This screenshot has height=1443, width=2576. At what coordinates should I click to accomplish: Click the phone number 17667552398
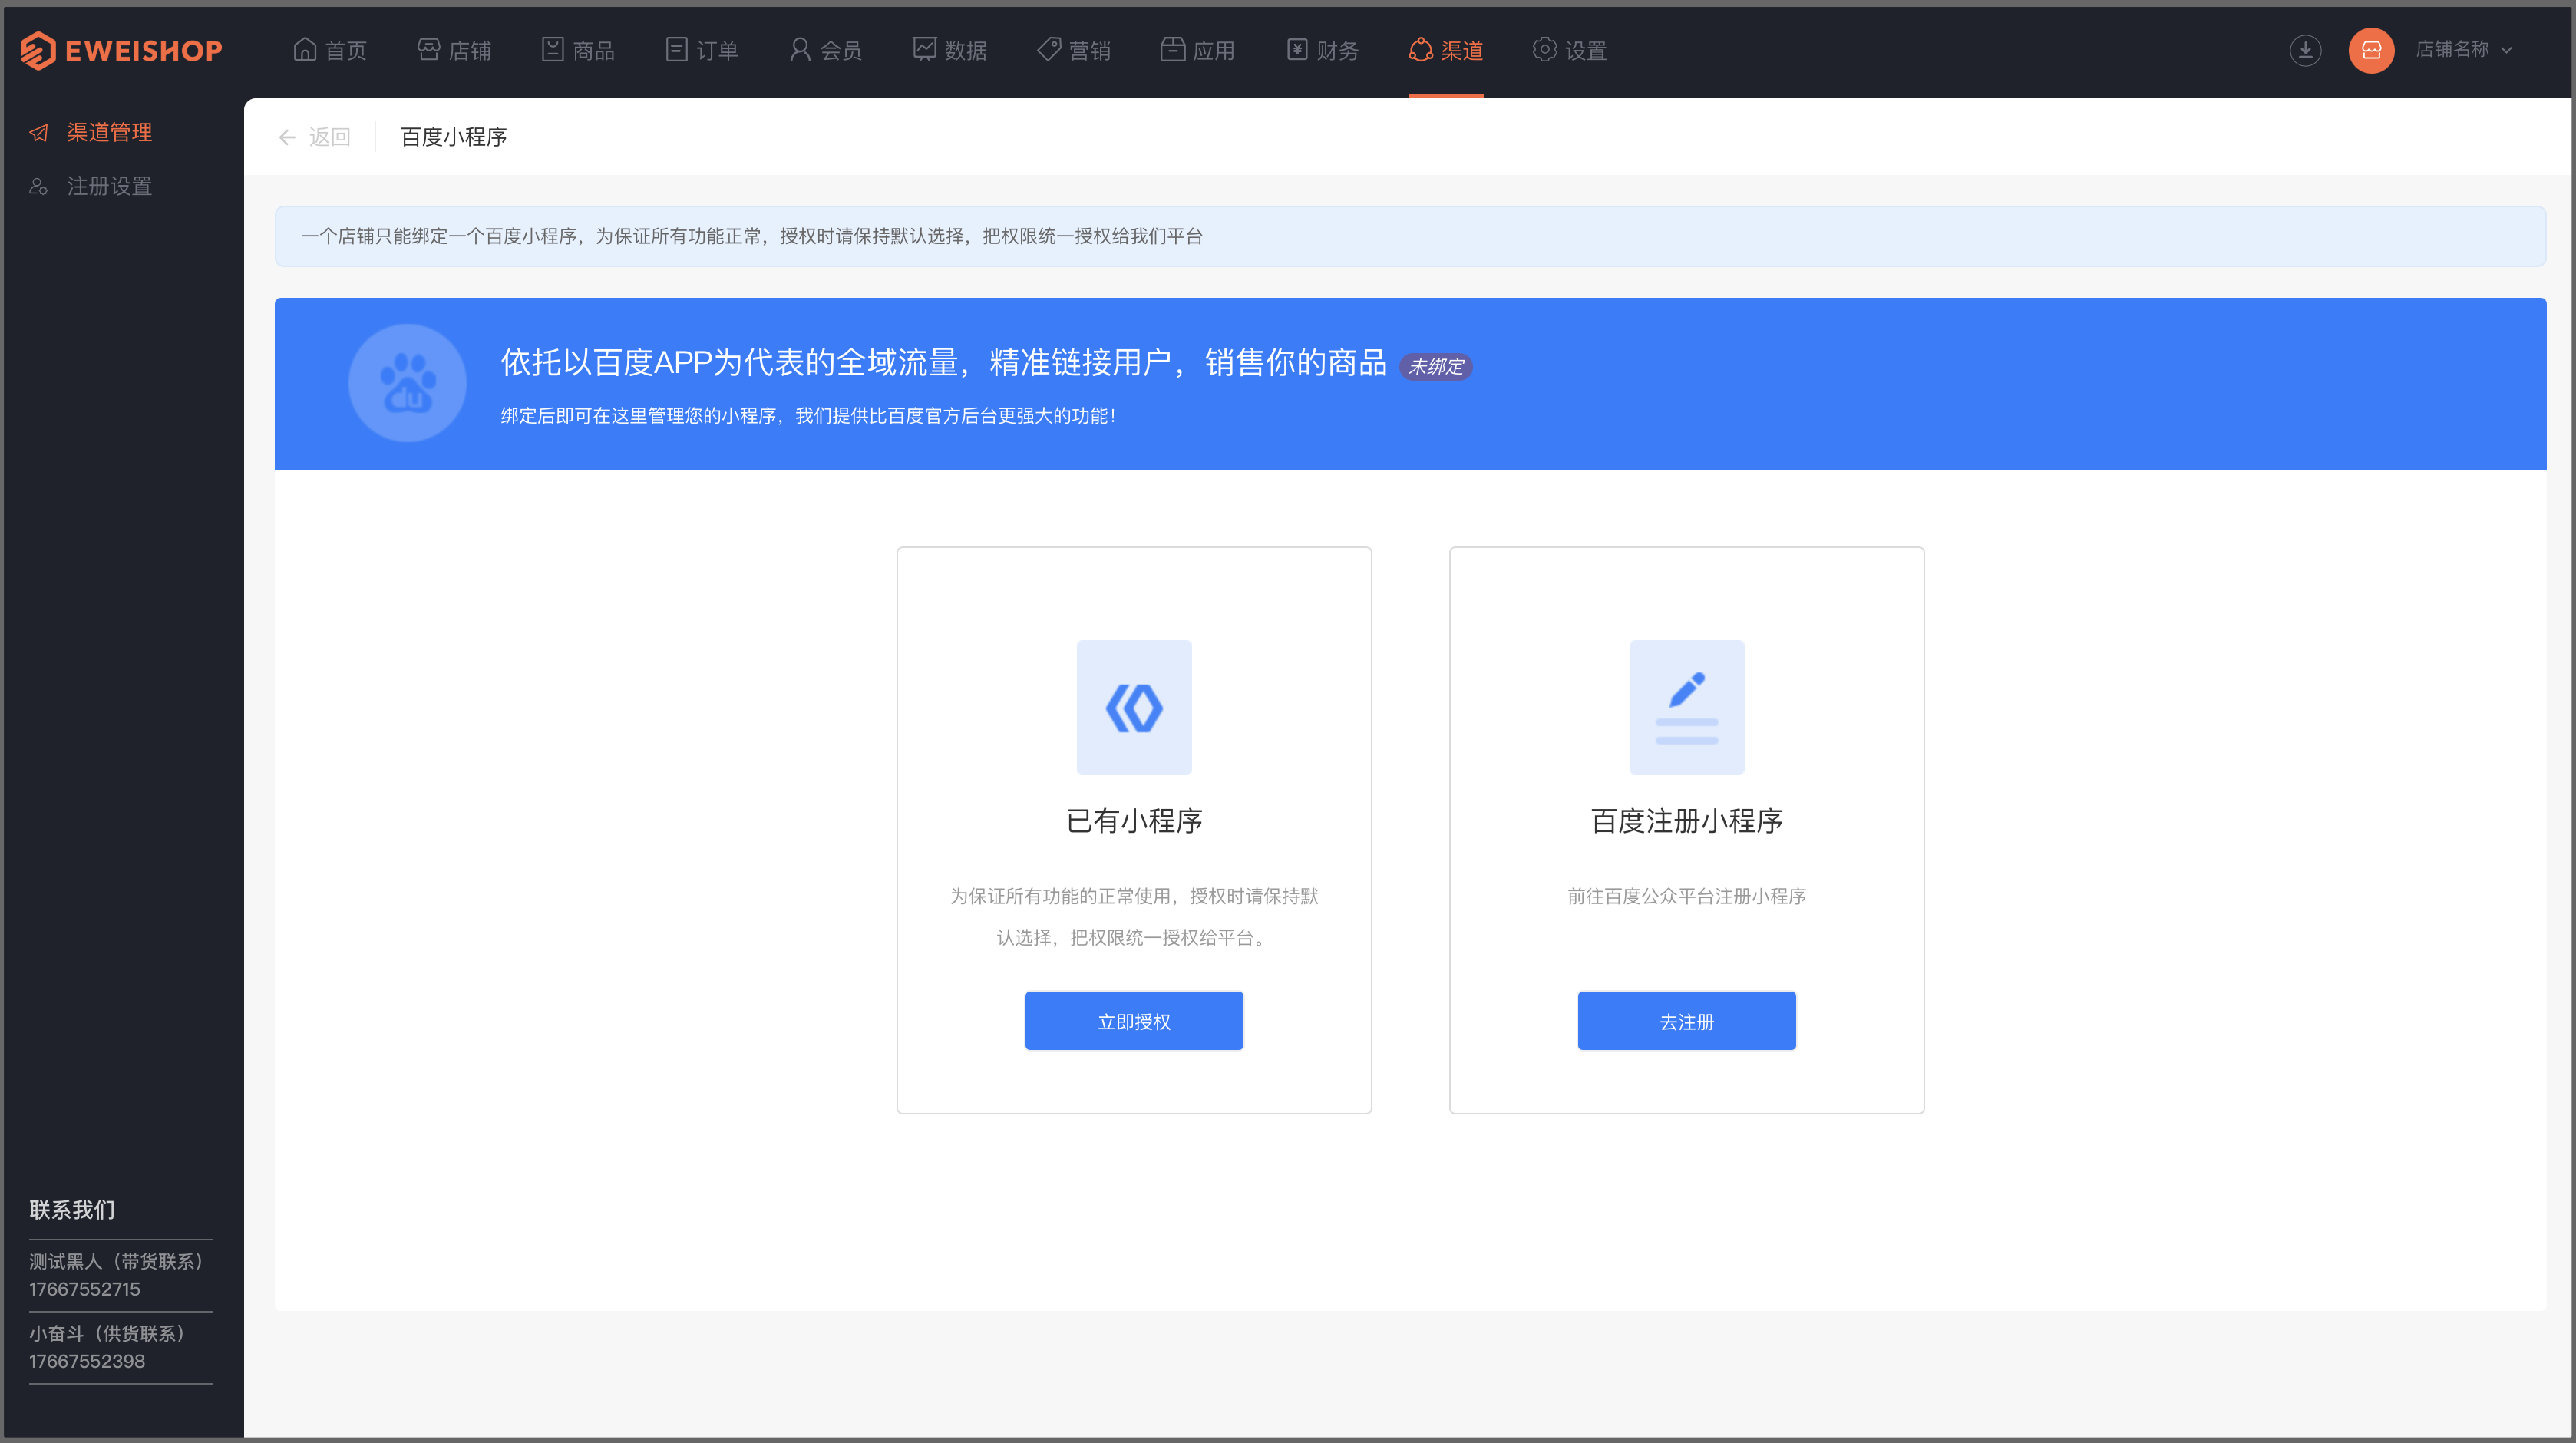(87, 1361)
